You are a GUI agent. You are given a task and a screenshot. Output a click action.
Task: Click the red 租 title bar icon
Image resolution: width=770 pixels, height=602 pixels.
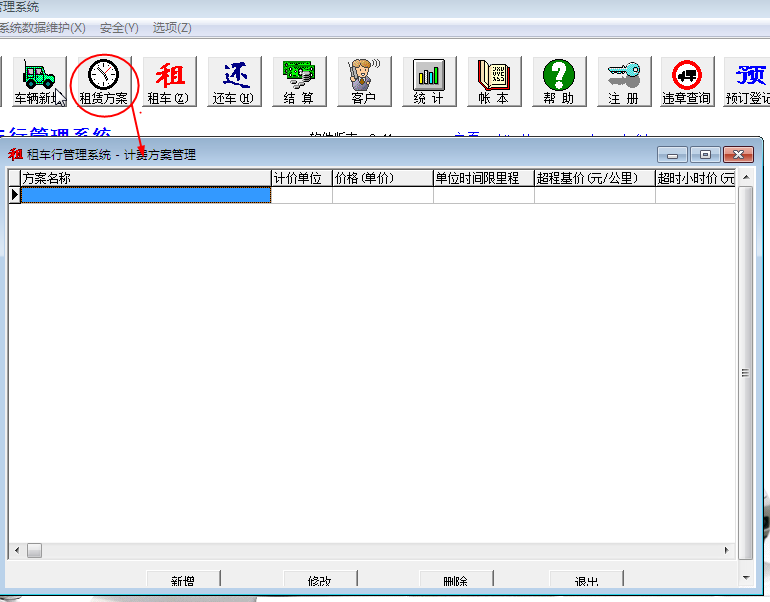[15, 154]
